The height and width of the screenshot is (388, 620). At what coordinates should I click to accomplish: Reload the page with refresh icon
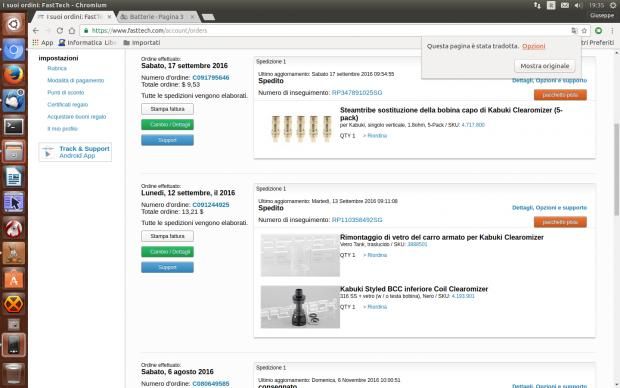(60, 30)
